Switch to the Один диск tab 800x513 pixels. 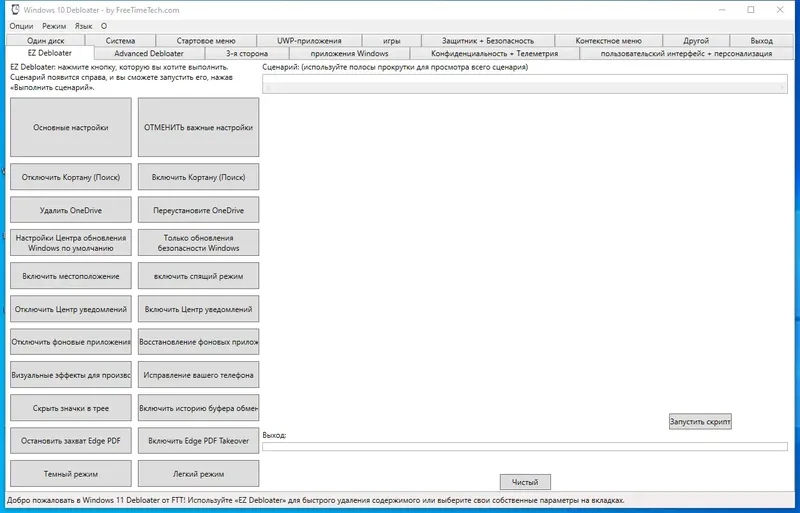point(46,40)
